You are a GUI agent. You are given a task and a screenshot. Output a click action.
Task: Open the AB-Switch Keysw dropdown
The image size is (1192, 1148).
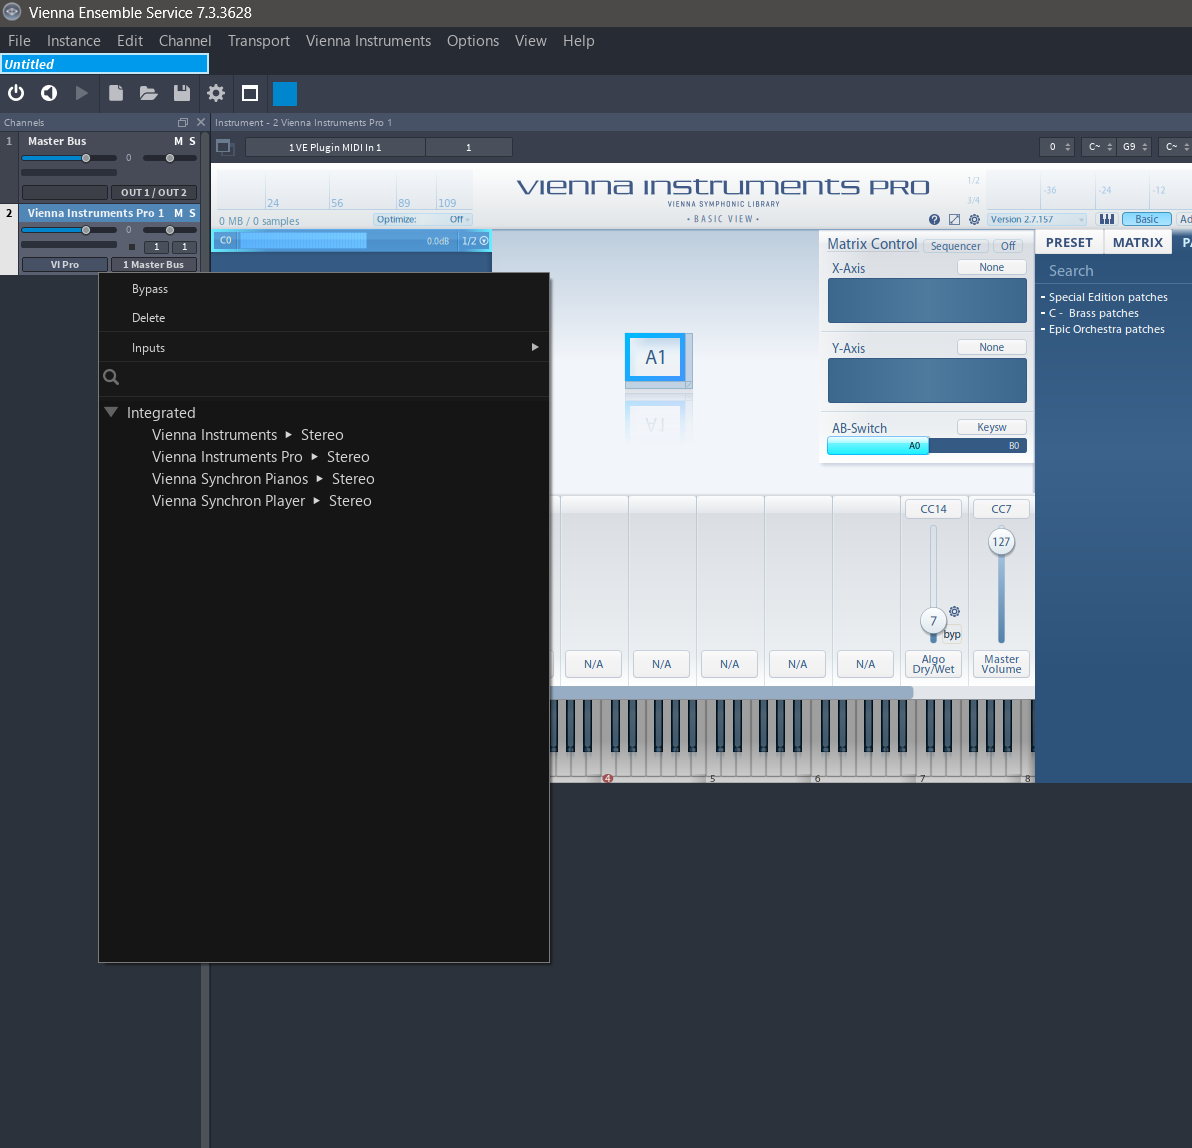(x=991, y=427)
